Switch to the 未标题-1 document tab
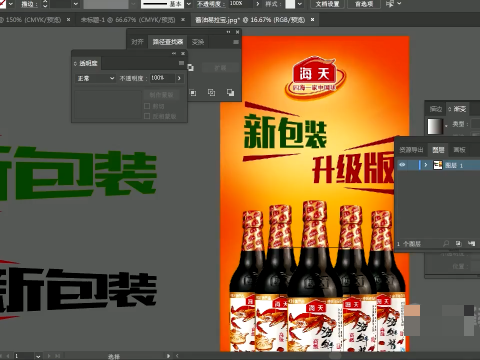Image resolution: width=480 pixels, height=360 pixels. pyautogui.click(x=128, y=20)
